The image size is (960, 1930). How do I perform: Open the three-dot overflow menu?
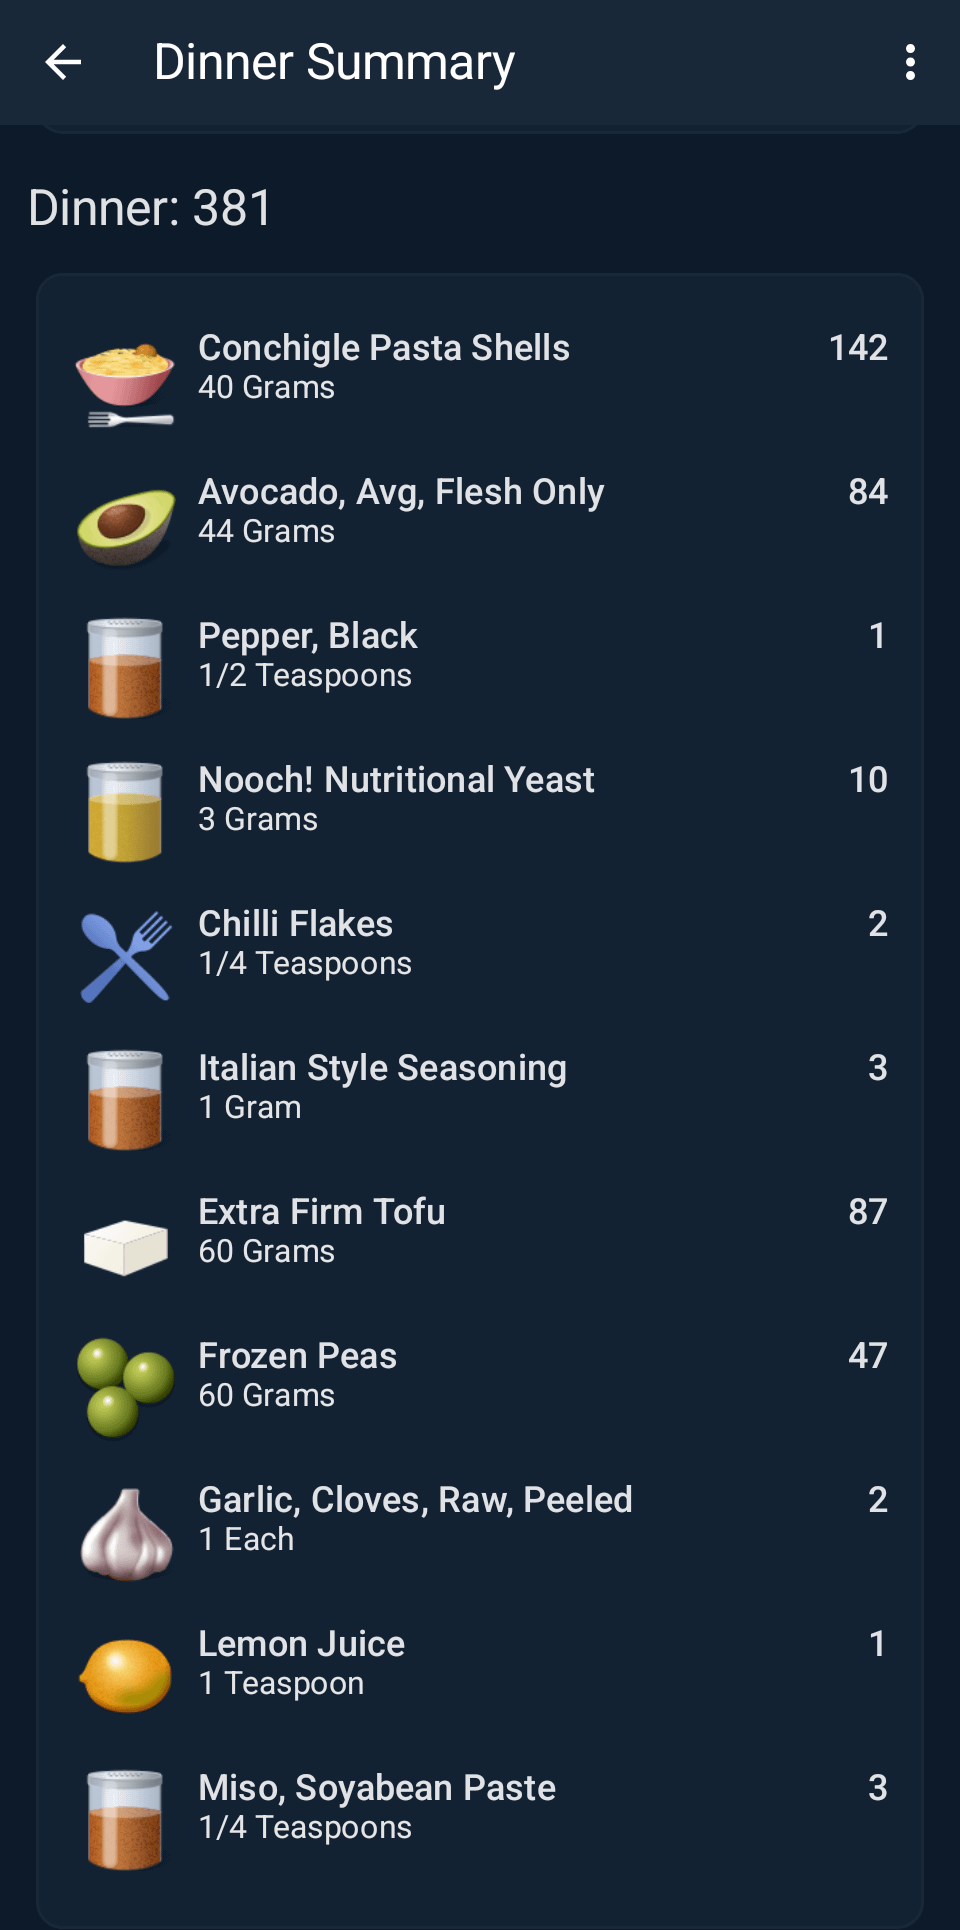(x=909, y=62)
